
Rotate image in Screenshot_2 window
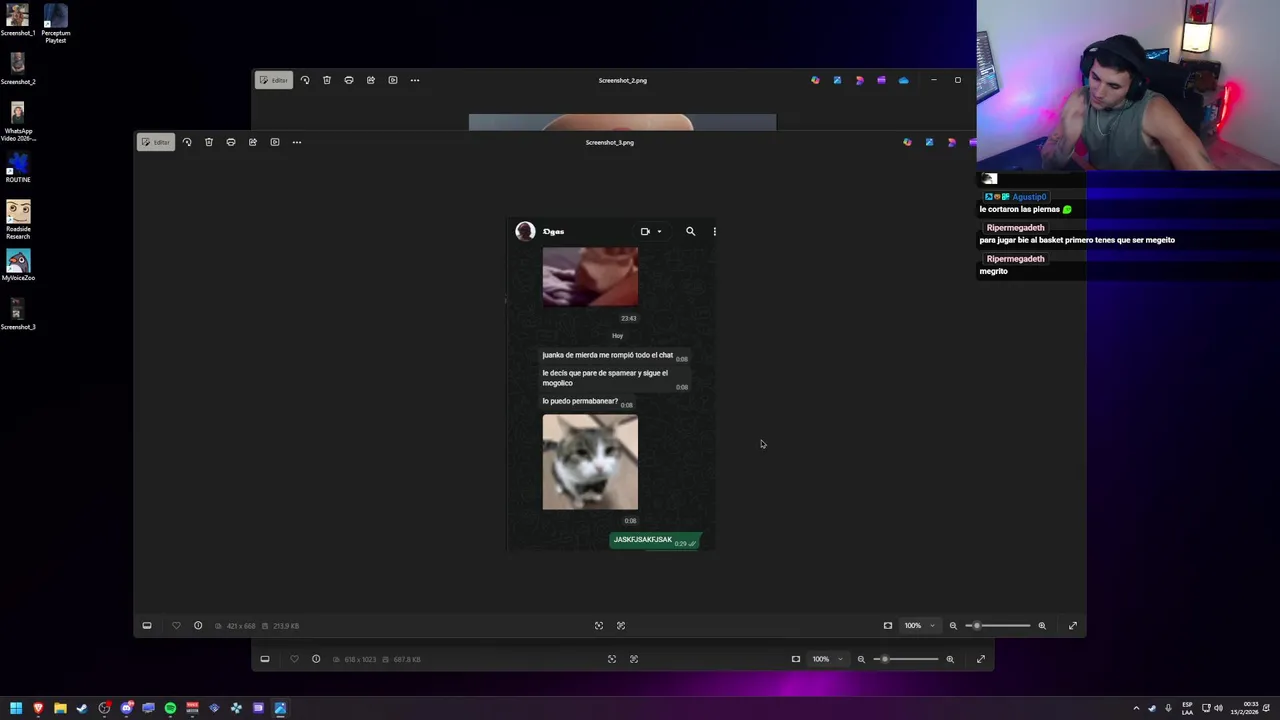point(305,80)
